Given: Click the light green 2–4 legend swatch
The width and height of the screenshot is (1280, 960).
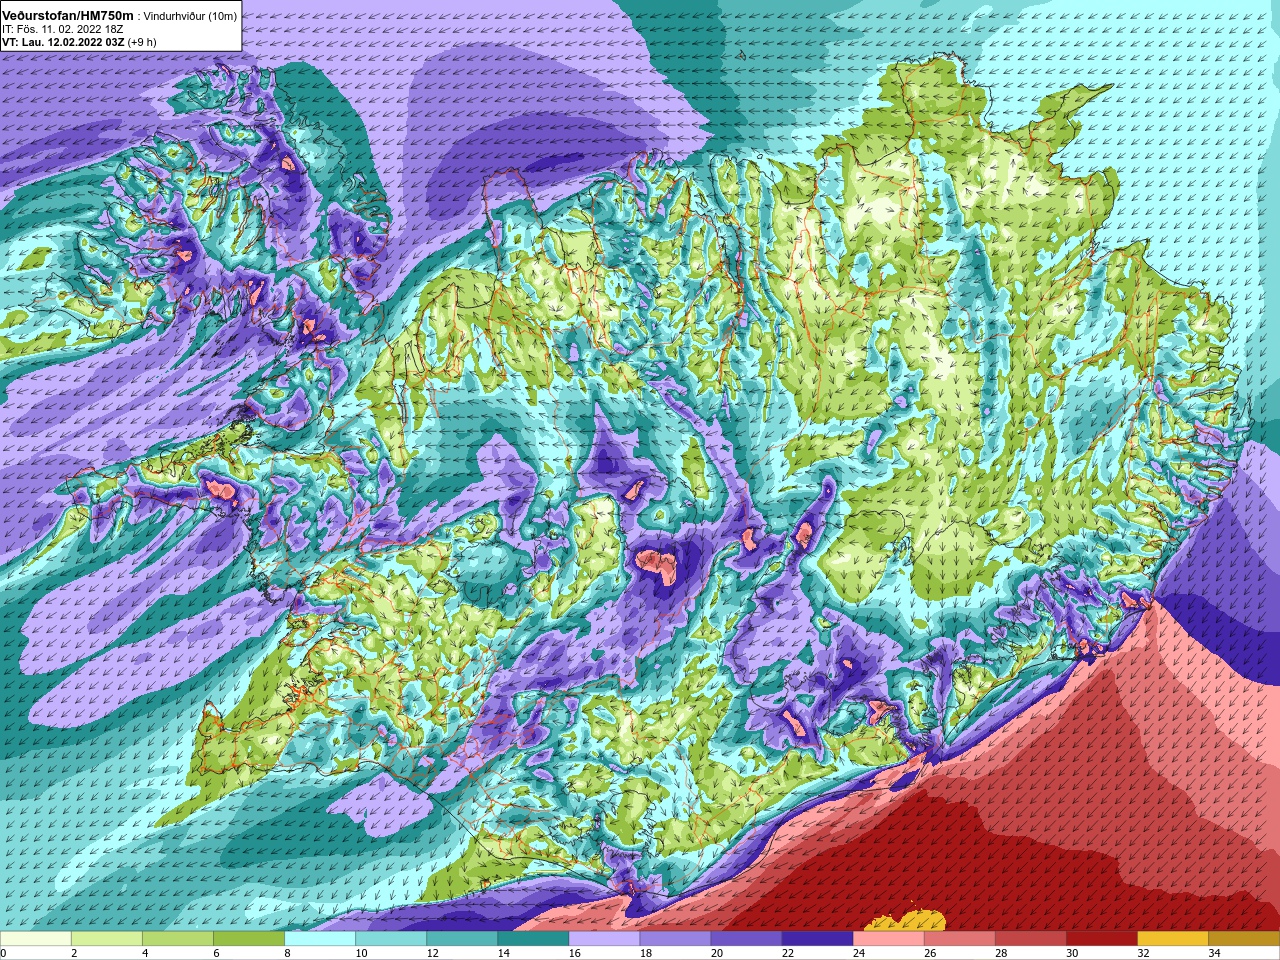Looking at the screenshot, I should (x=107, y=939).
